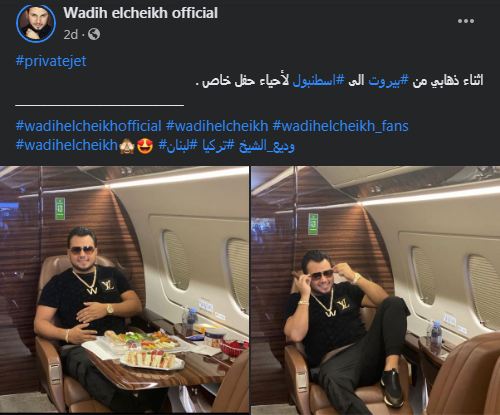
Task: Open Wadih elcheikh profile picture
Action: click(36, 24)
